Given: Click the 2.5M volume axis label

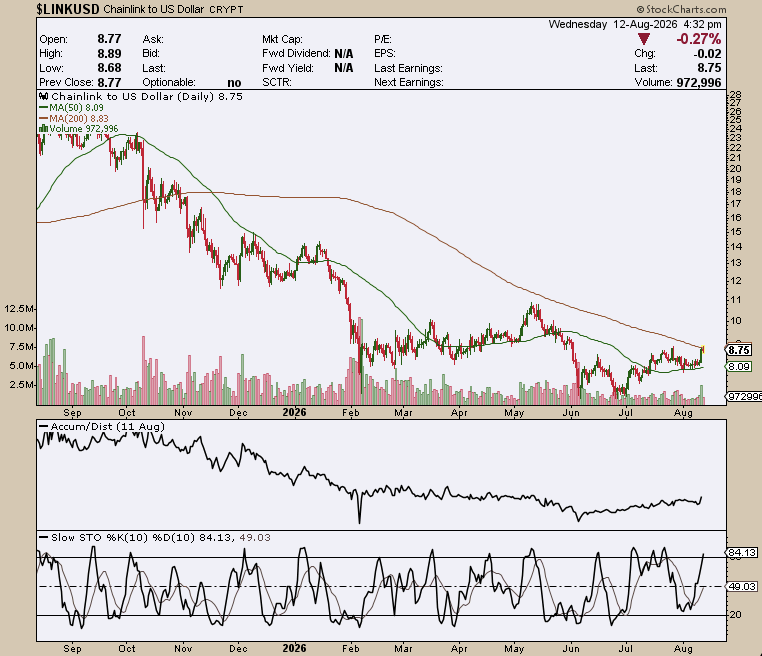Looking at the screenshot, I should point(21,384).
